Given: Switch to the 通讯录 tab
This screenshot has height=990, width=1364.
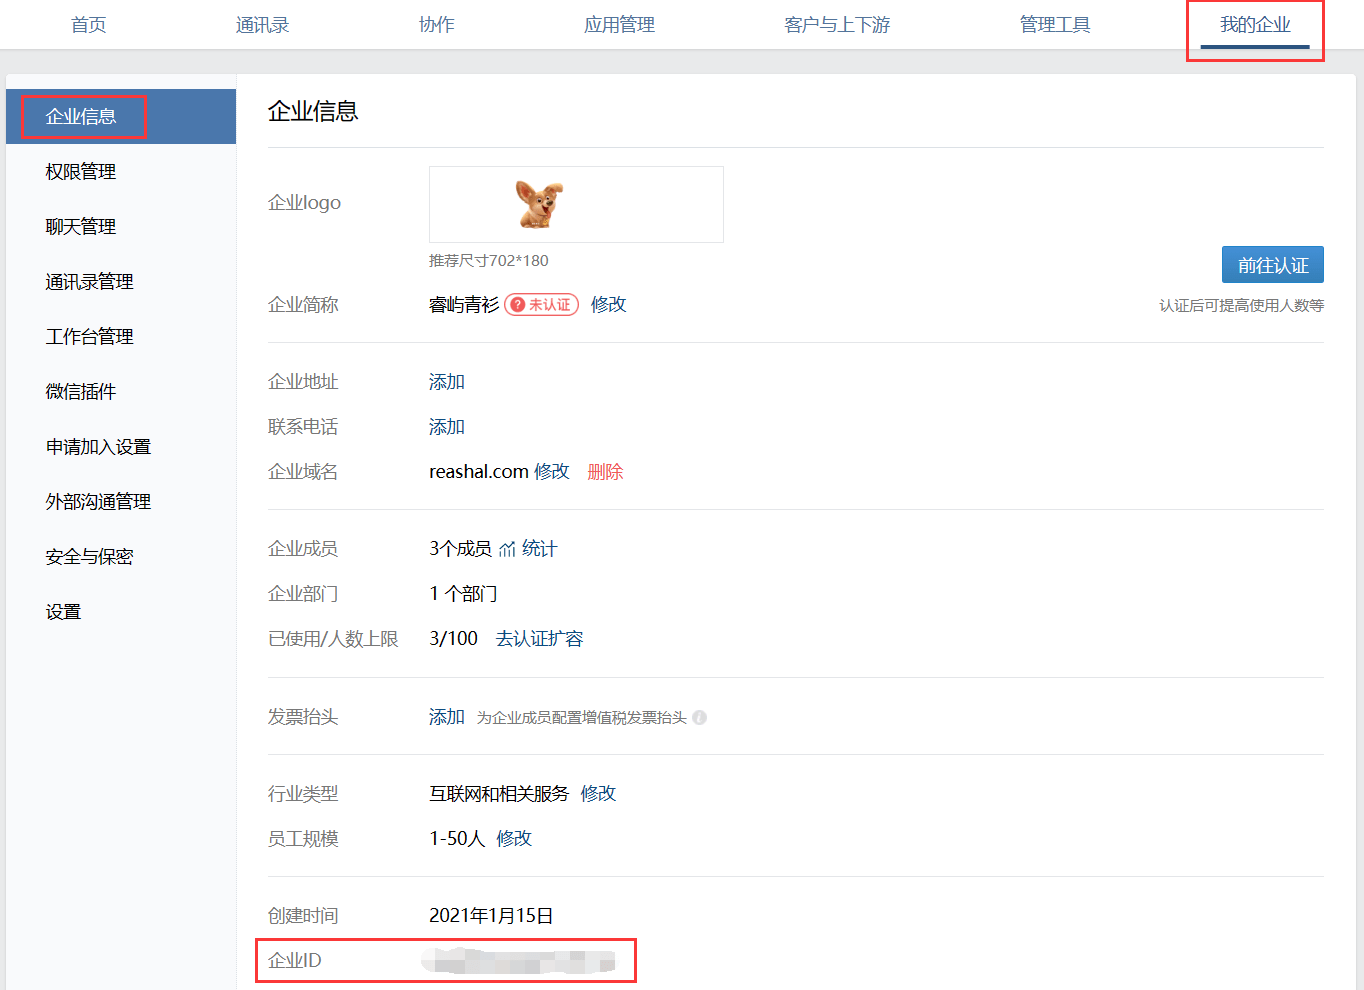Looking at the screenshot, I should 261,24.
